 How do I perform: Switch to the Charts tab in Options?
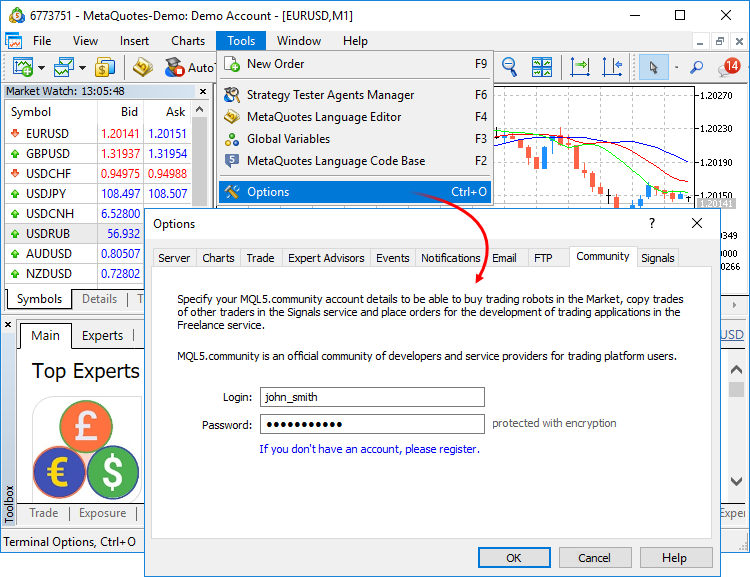218,258
